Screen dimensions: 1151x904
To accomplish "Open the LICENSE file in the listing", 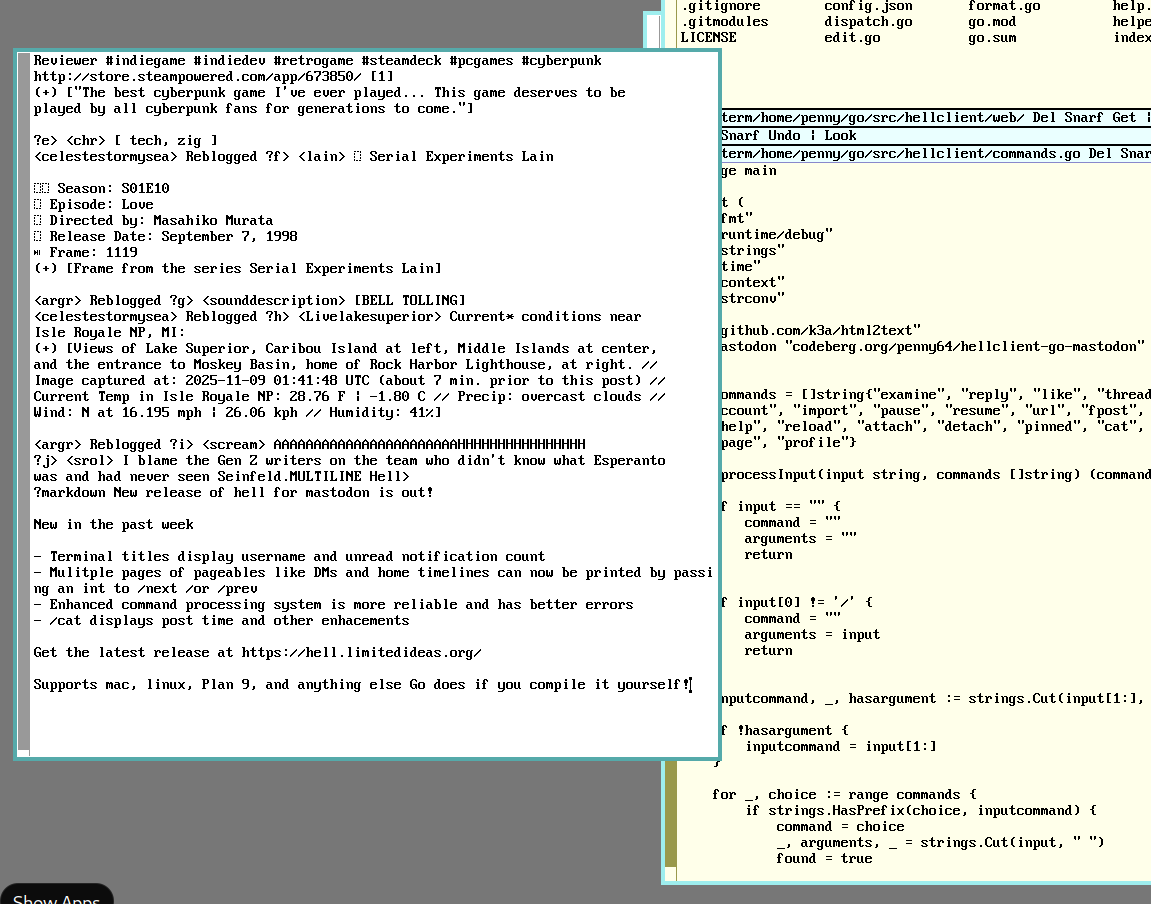I will (708, 38).
